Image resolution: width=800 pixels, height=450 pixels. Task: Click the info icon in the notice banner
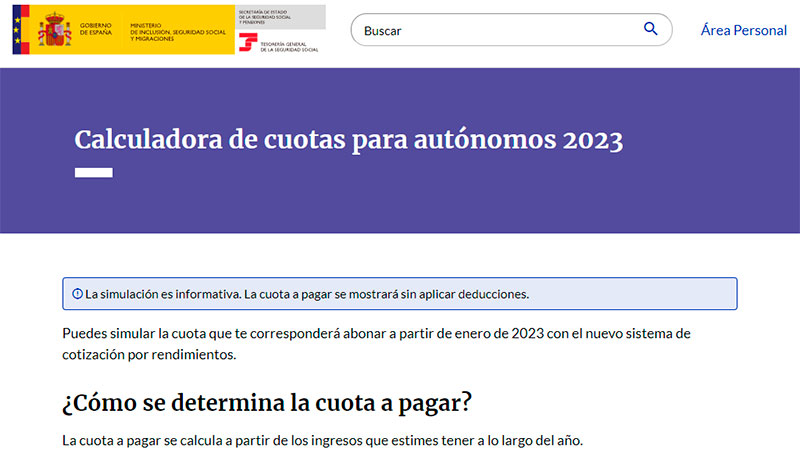(x=77, y=294)
